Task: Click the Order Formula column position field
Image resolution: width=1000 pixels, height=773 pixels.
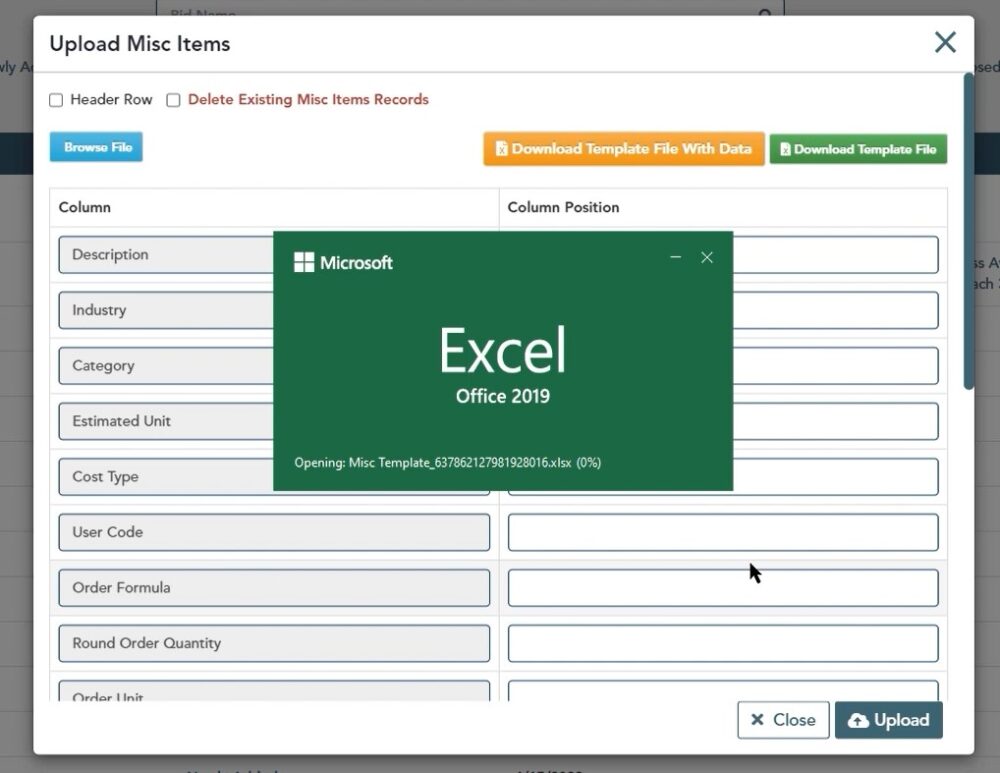Action: [722, 588]
